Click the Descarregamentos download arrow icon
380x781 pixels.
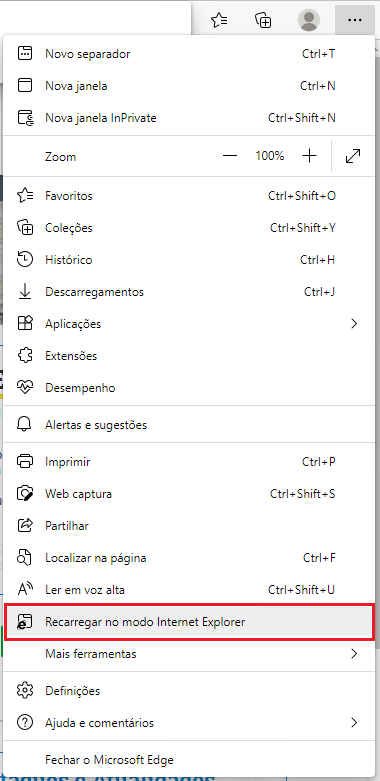tap(25, 292)
